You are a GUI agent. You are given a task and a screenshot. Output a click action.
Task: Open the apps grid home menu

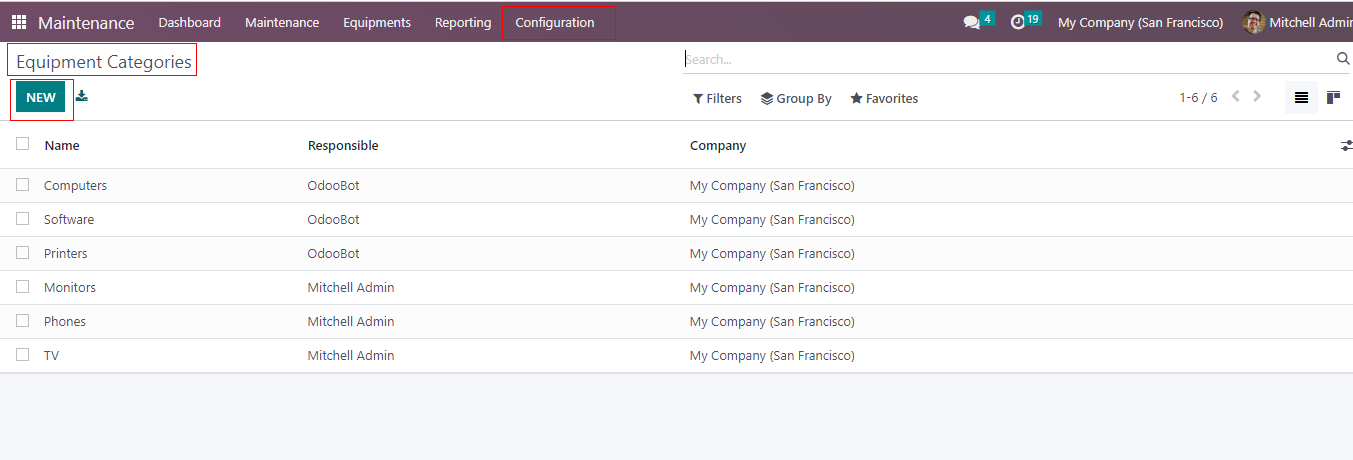click(x=19, y=22)
